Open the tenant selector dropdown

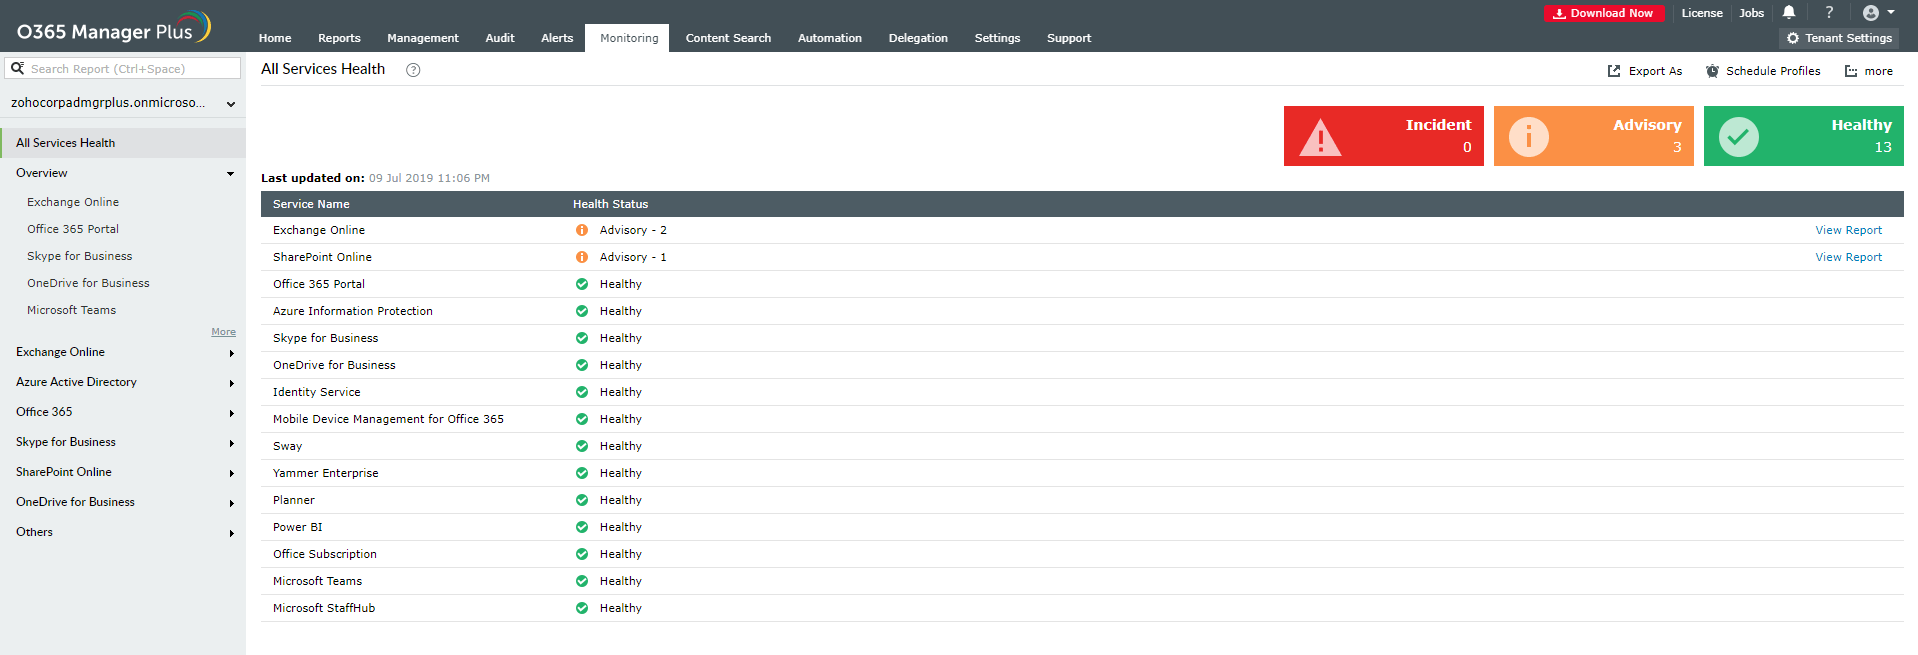123,103
